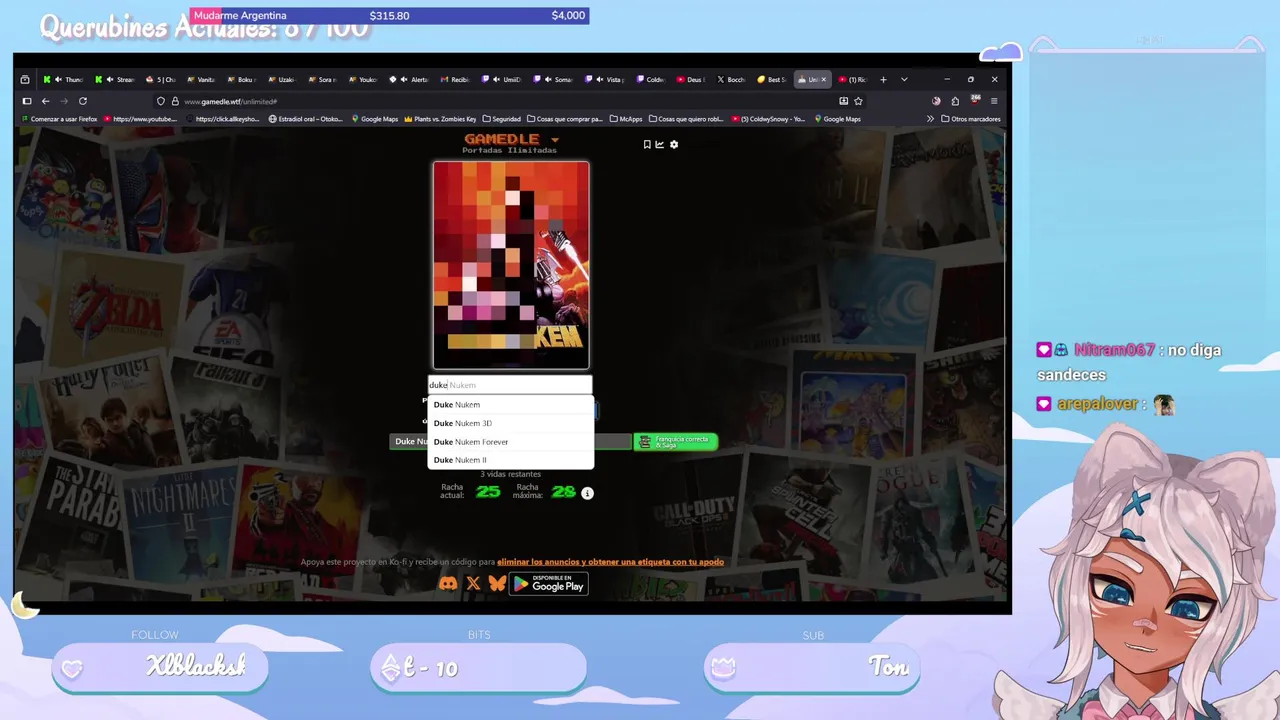Follow the "eliminar los anuncios" Ko-fi link
The image size is (1280, 720).
point(610,562)
